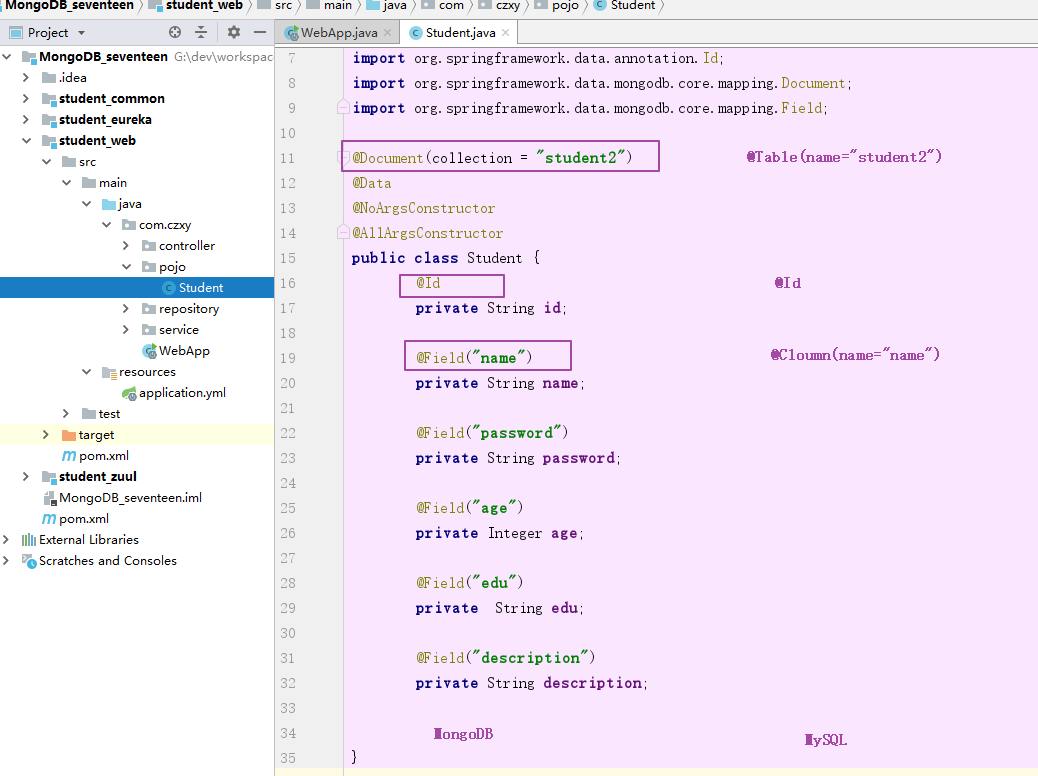Screen dimensions: 1038x776
Task: Select the Student class in project tree
Action: click(x=200, y=288)
